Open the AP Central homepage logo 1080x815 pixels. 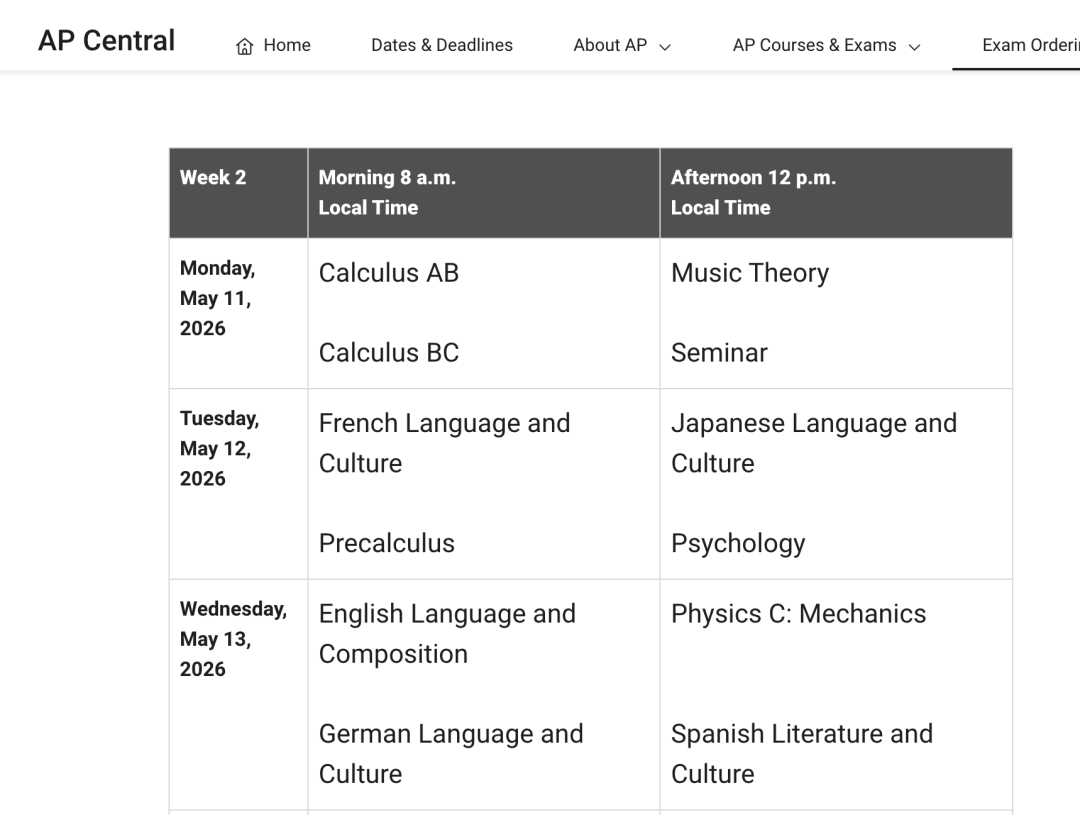tap(106, 41)
